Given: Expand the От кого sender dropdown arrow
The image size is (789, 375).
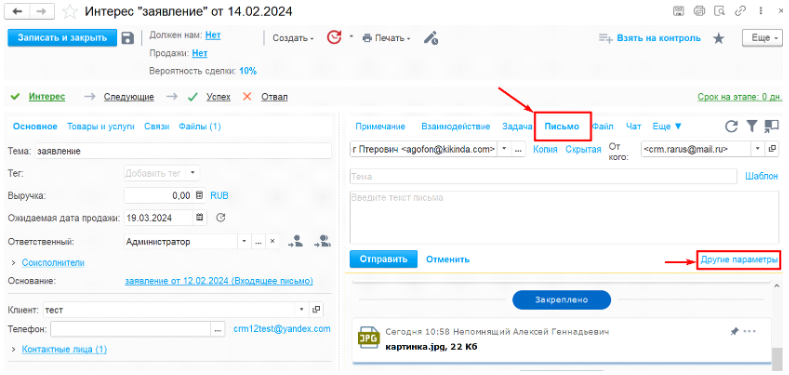Looking at the screenshot, I should pyautogui.click(x=758, y=148).
